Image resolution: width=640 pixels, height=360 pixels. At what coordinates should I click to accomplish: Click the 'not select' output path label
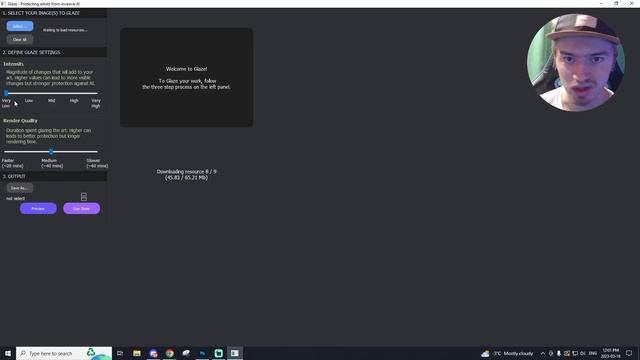click(x=16, y=198)
